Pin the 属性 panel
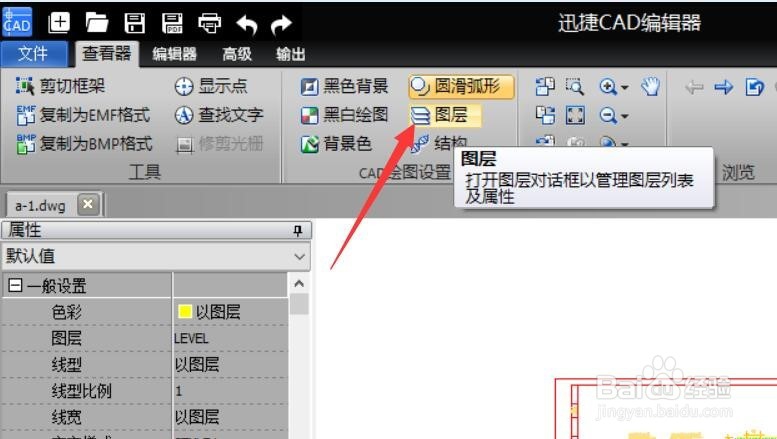 (x=297, y=230)
